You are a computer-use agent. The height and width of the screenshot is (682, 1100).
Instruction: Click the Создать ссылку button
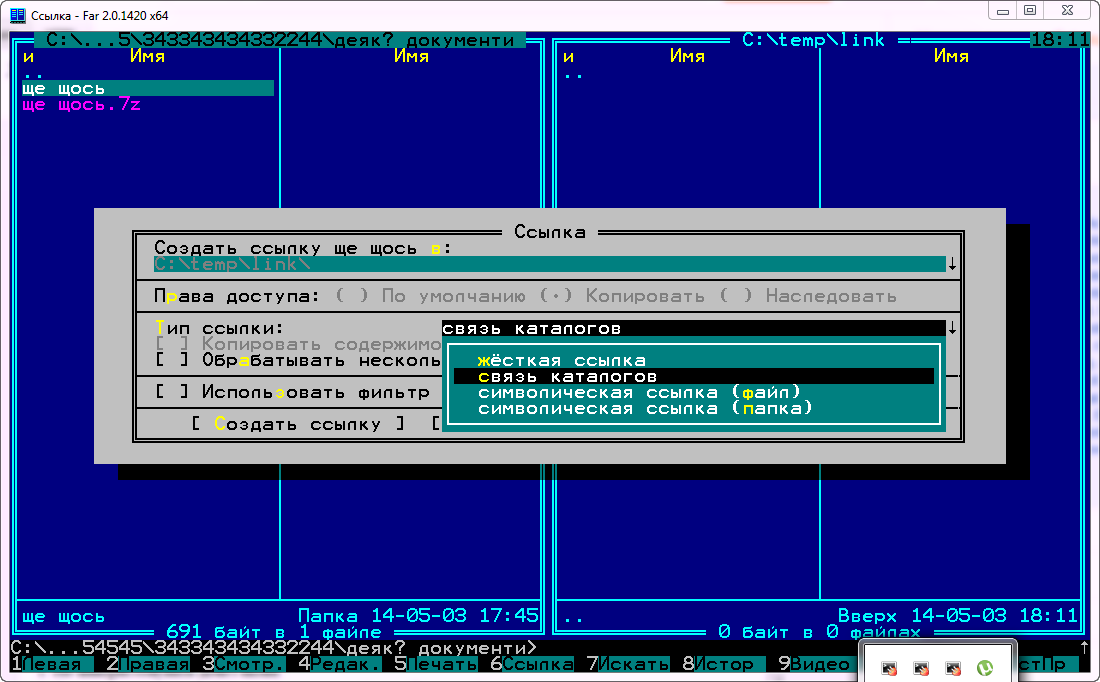[297, 424]
